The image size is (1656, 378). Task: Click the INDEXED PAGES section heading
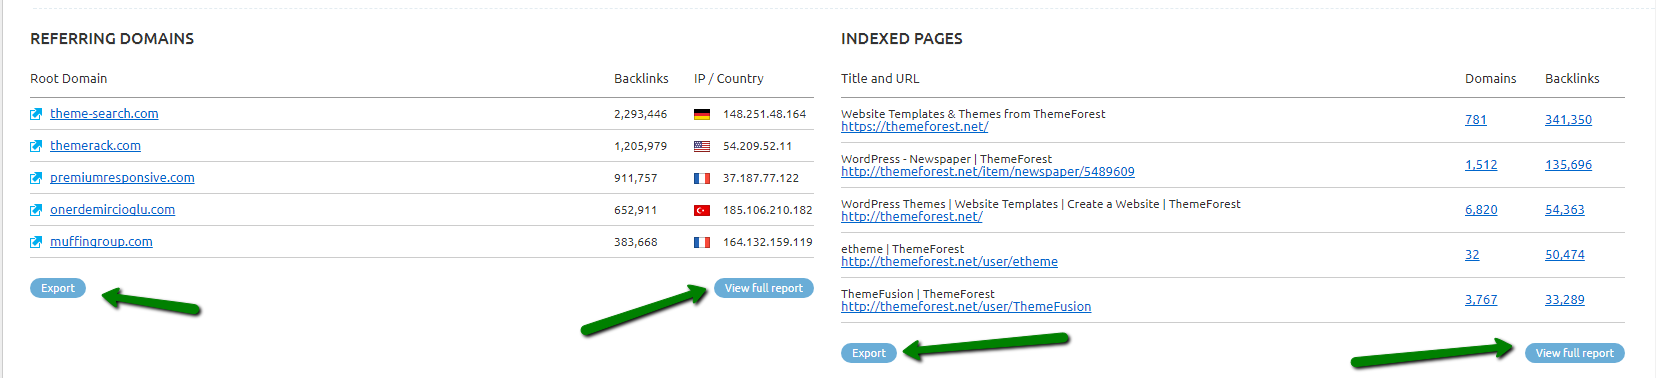coord(902,39)
